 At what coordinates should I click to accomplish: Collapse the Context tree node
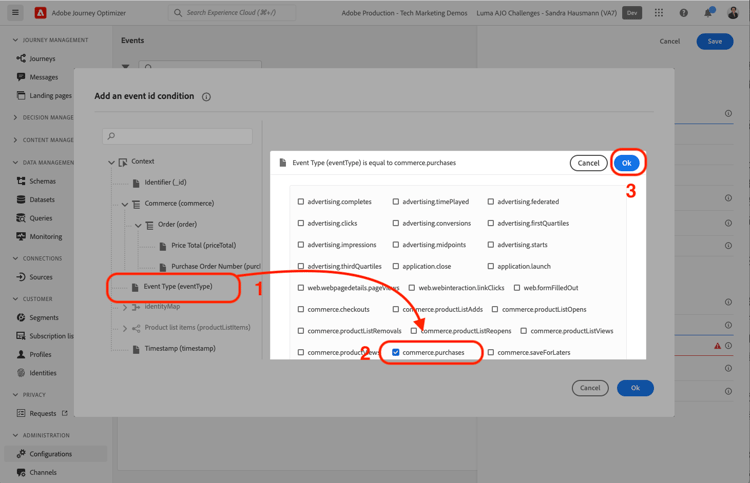click(x=111, y=162)
